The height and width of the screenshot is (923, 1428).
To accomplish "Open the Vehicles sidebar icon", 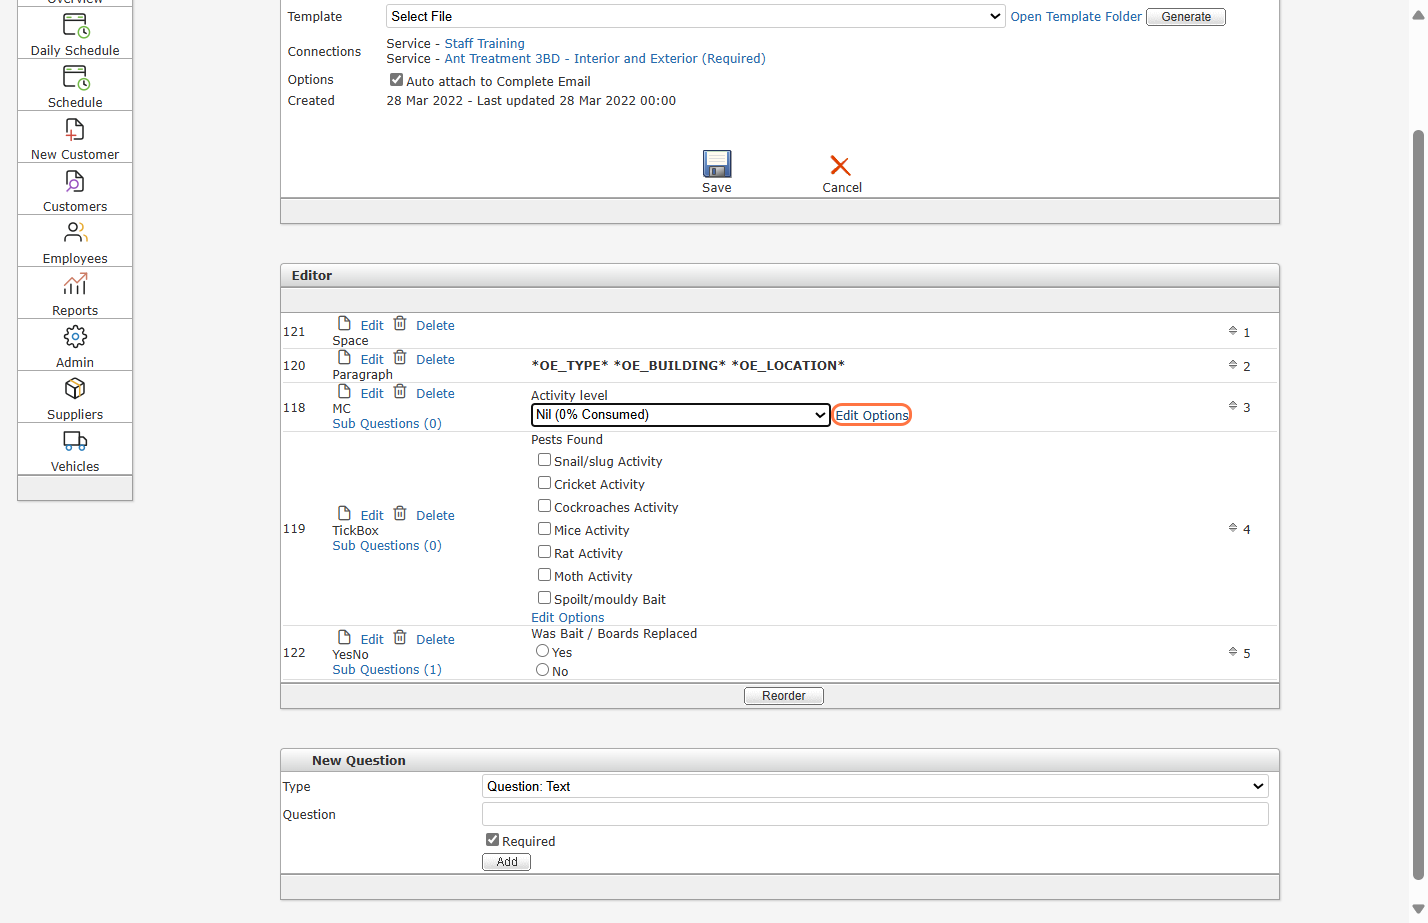I will [x=75, y=442].
